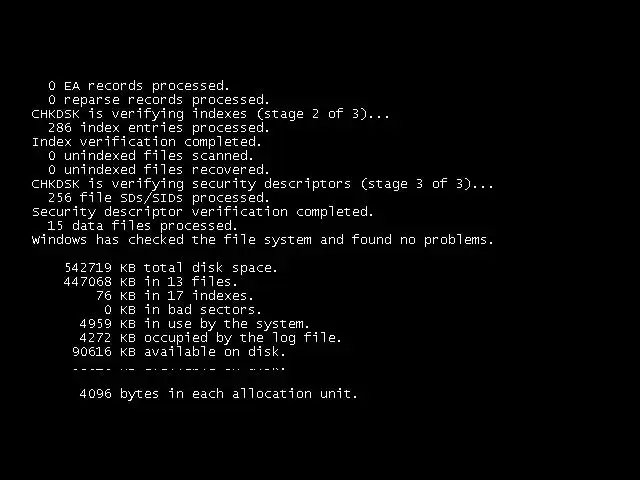Click '76 KB in 17 indexes' line
The width and height of the screenshot is (640, 480).
tap(175, 296)
